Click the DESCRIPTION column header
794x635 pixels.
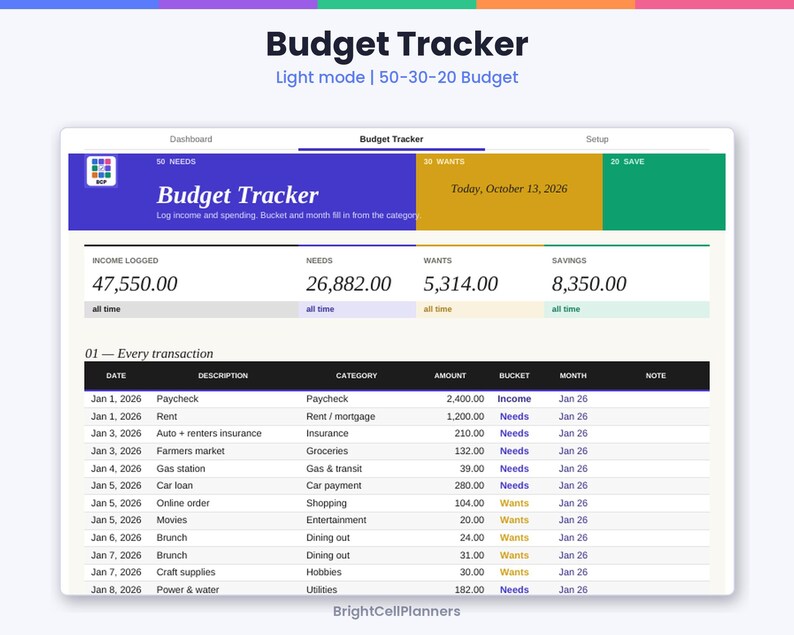pos(223,376)
